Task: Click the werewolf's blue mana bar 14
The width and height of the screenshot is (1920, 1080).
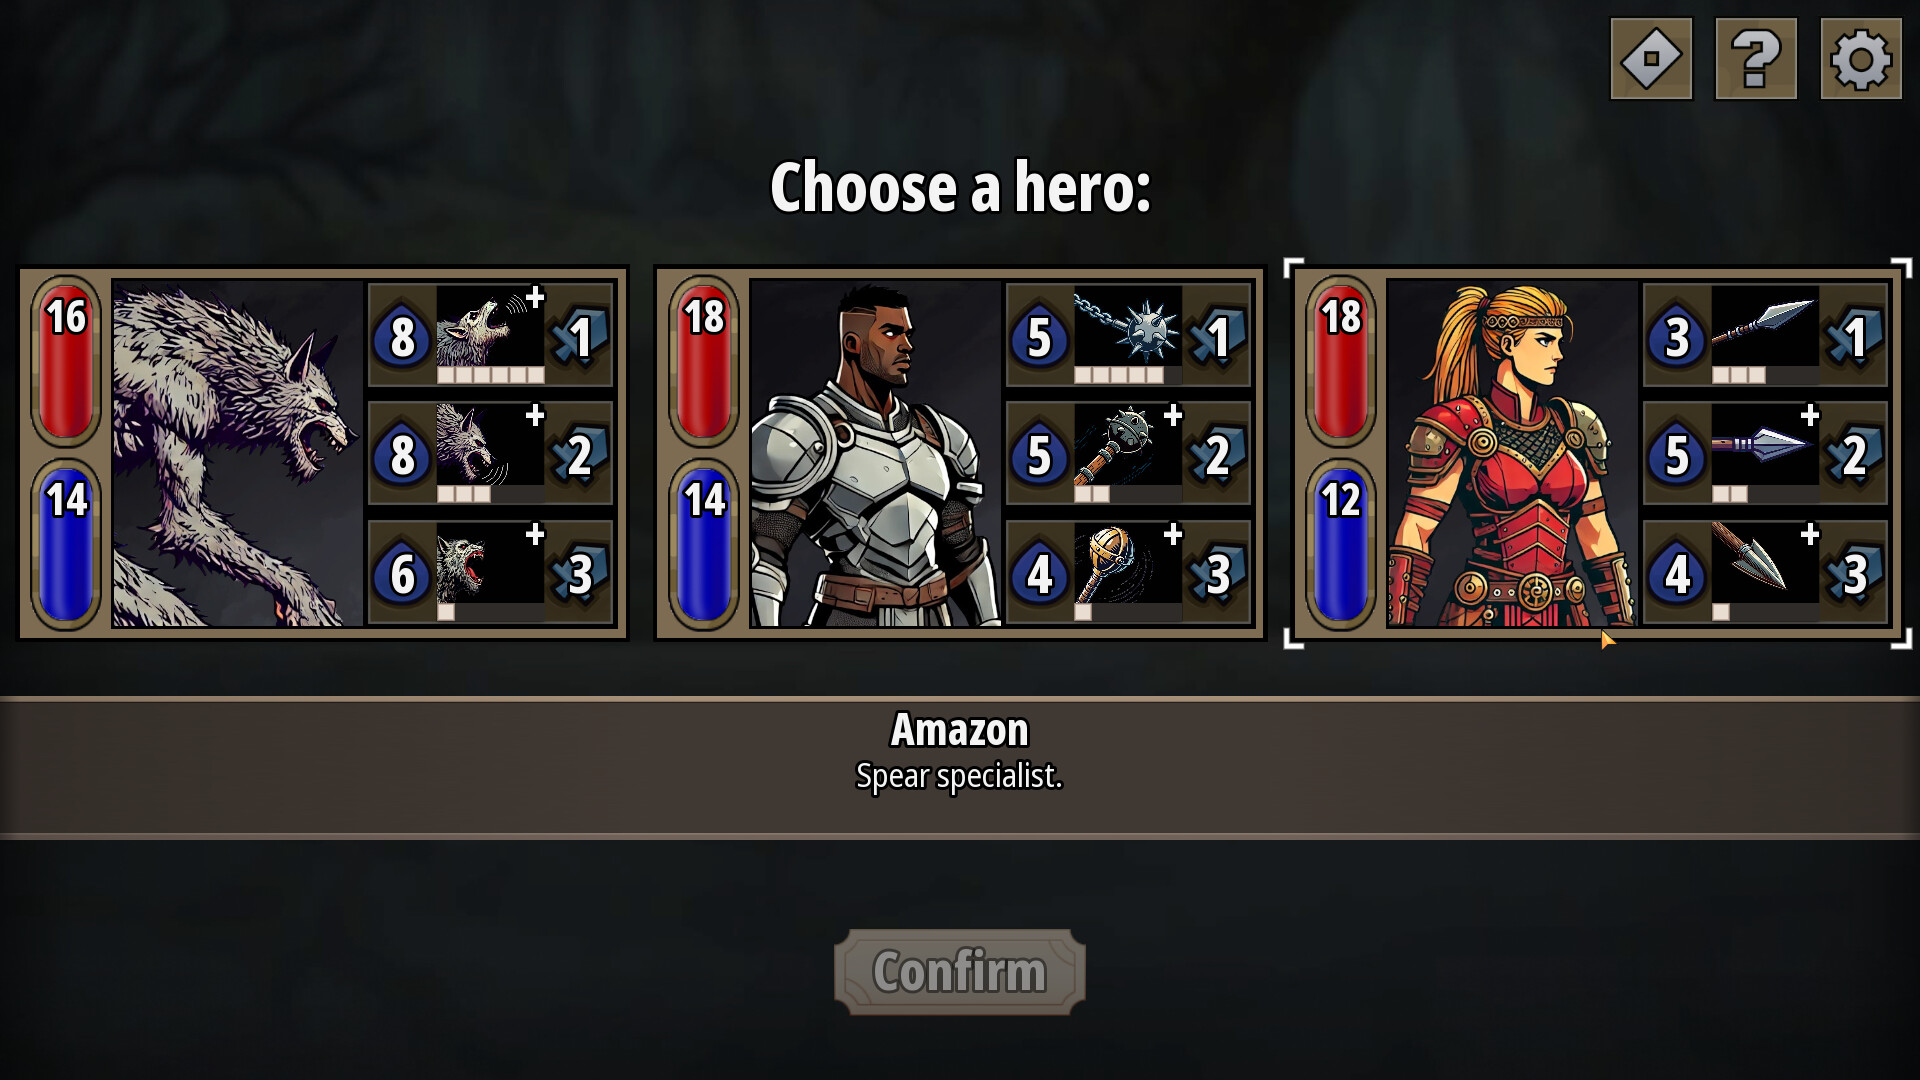Action: click(x=66, y=545)
